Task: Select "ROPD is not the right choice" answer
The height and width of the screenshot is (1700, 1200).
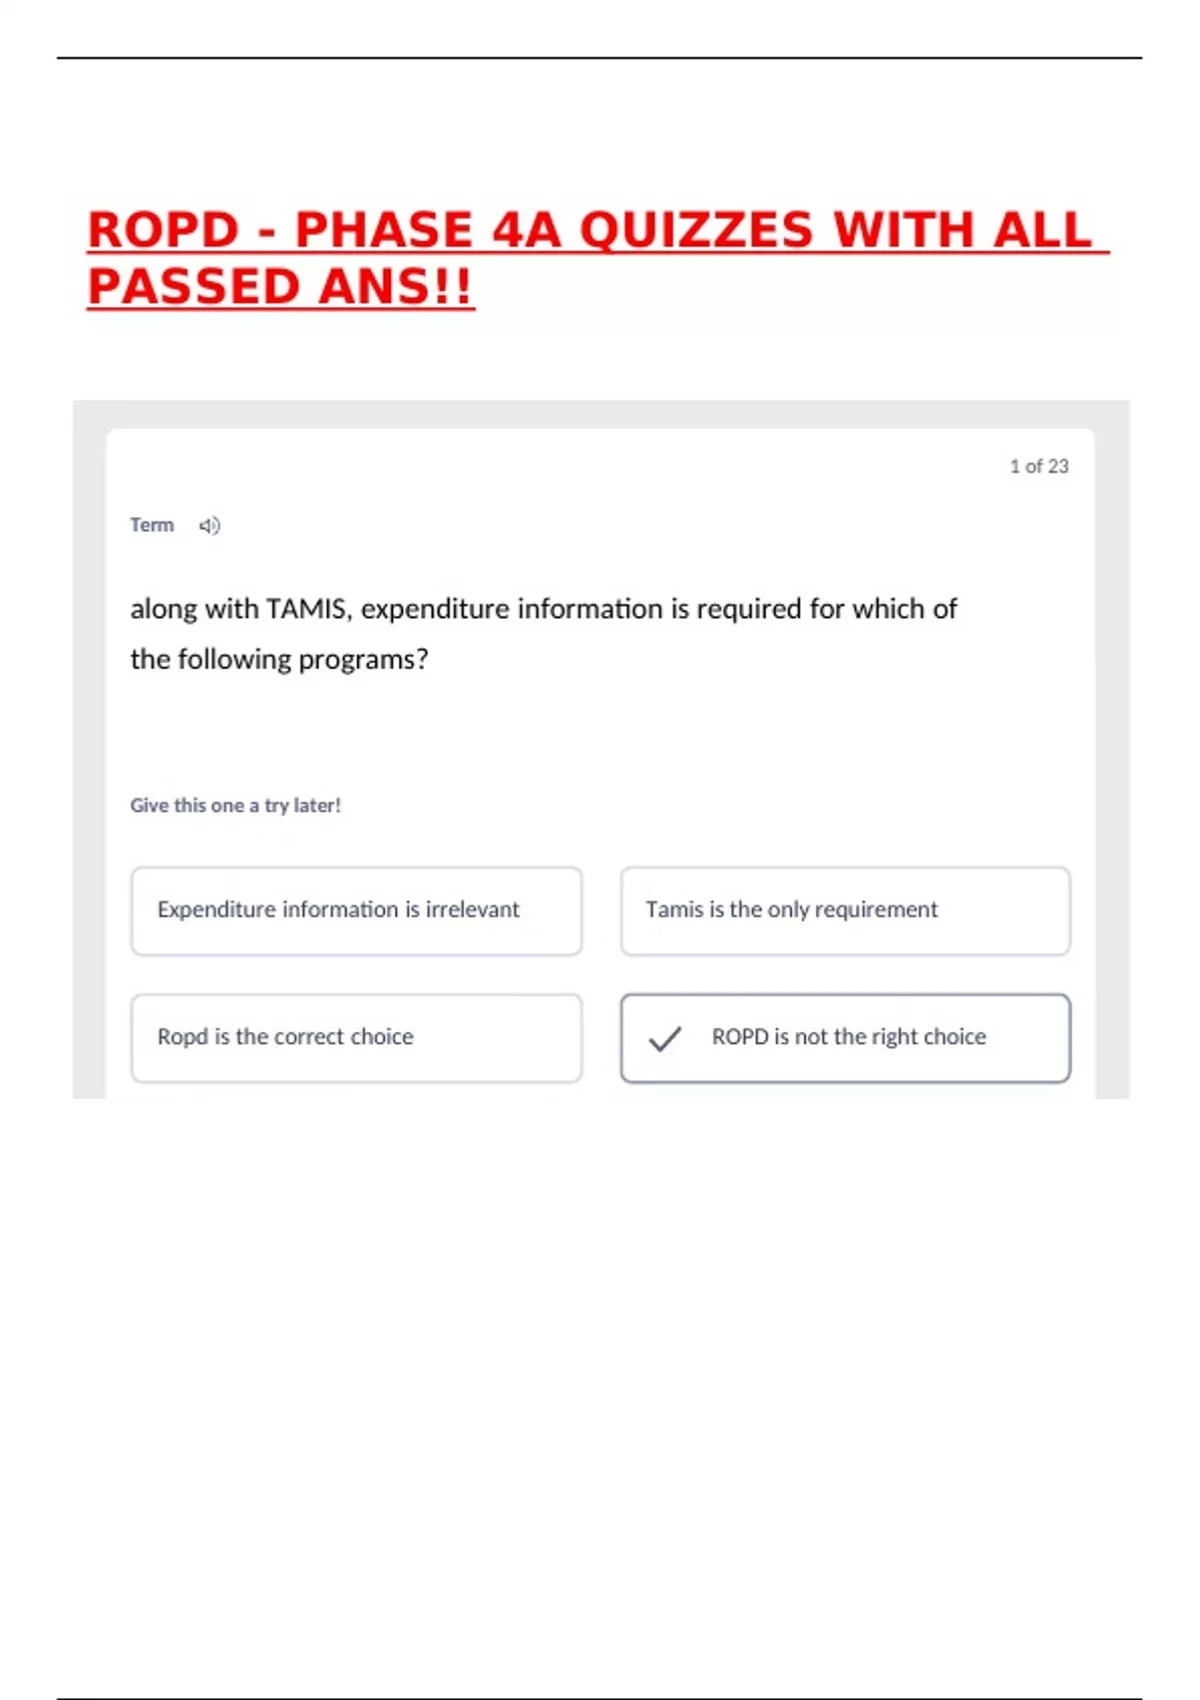Action: click(848, 1037)
